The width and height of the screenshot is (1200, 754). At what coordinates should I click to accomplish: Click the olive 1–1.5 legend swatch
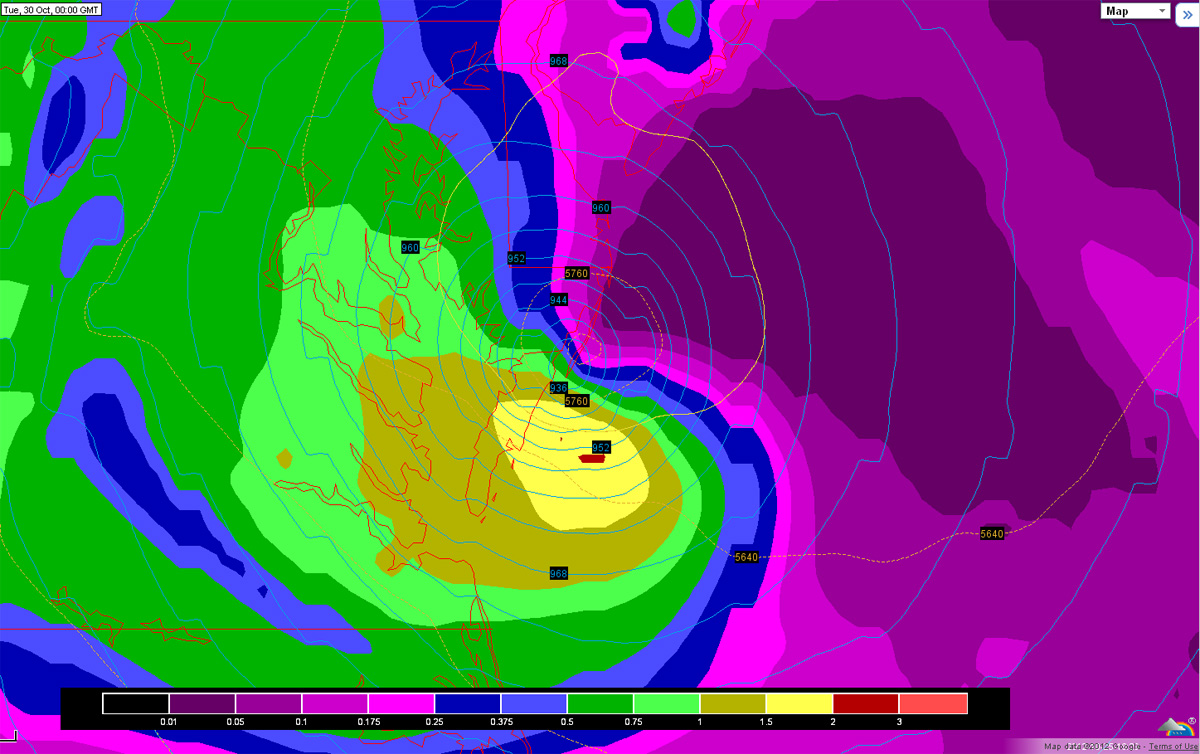(734, 704)
